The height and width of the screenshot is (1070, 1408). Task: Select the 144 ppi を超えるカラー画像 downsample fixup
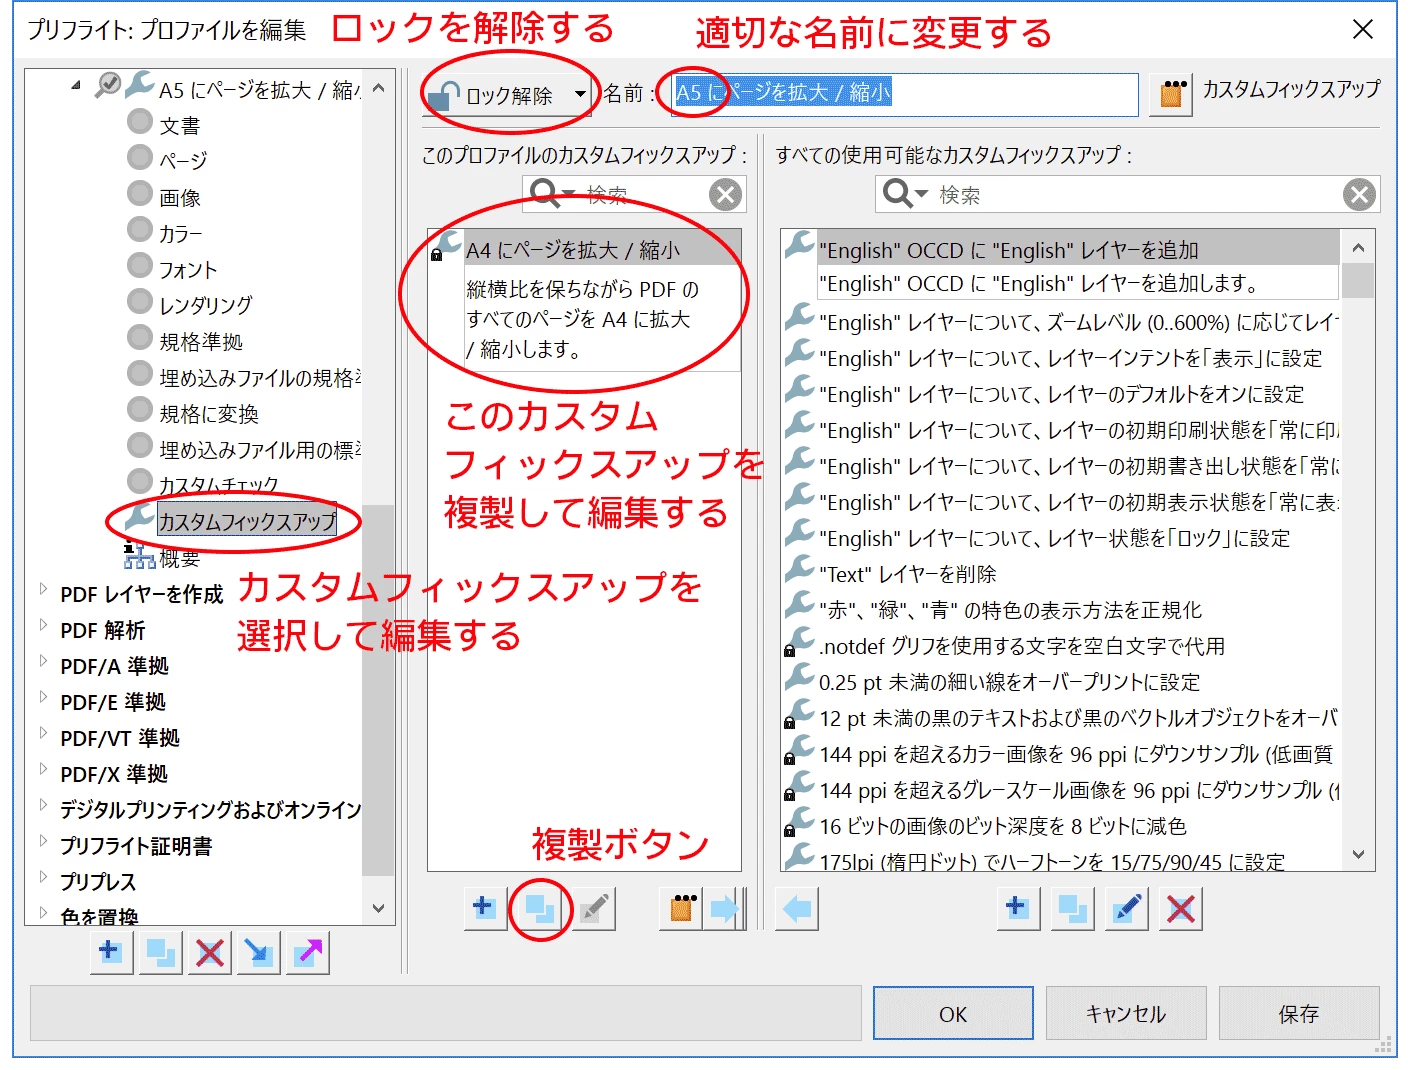(1075, 754)
